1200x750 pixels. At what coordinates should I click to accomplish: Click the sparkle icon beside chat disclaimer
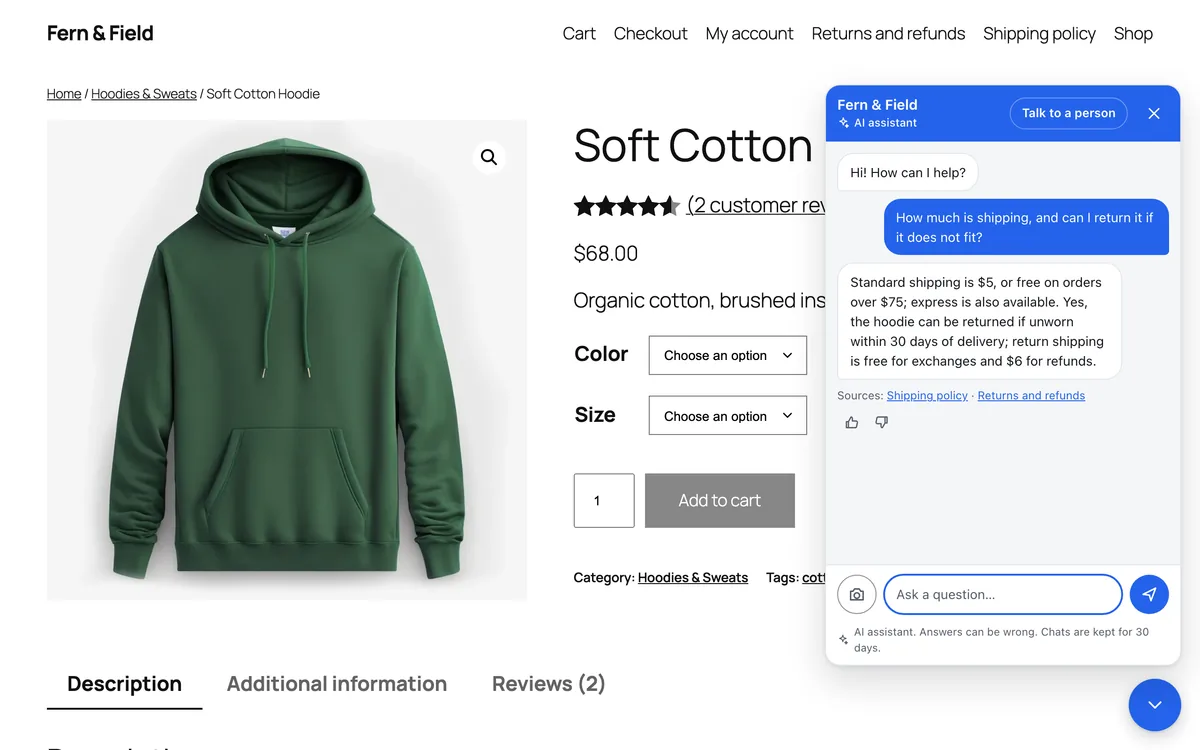coord(843,639)
